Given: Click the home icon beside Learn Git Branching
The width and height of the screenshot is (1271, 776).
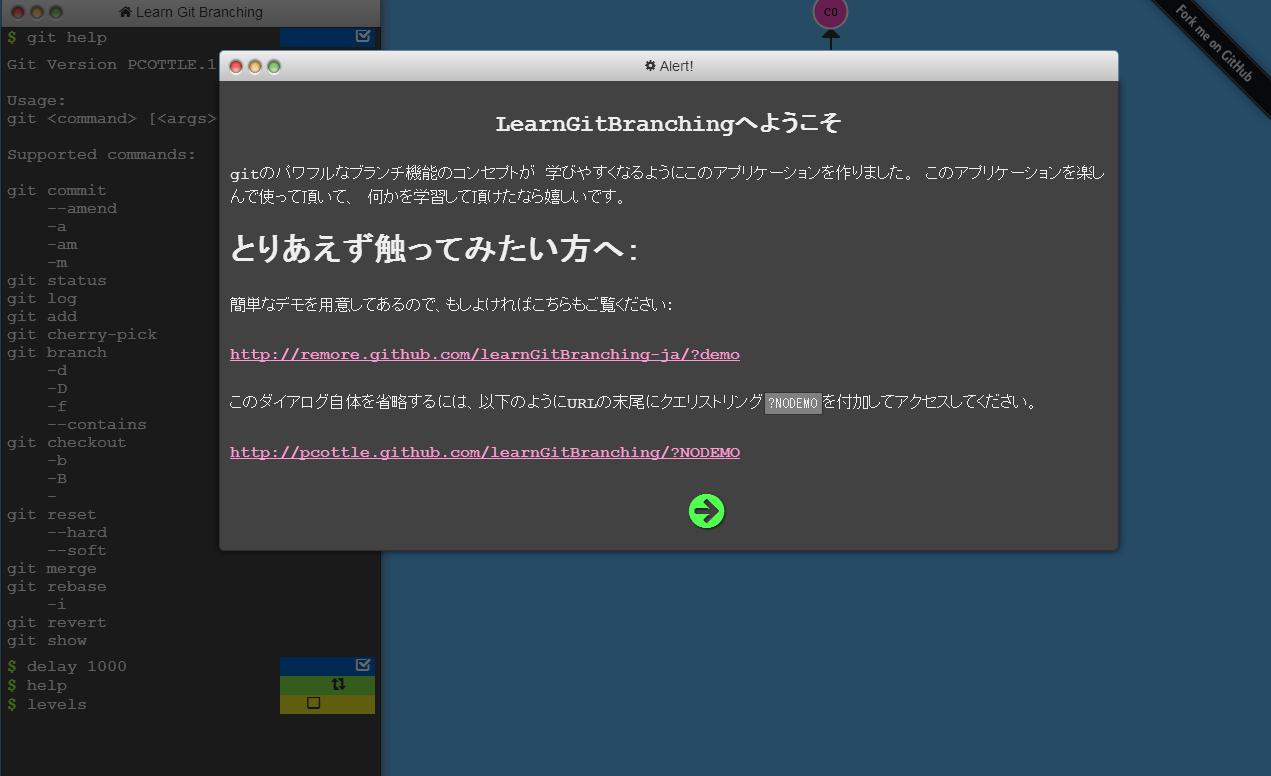Looking at the screenshot, I should click(125, 12).
